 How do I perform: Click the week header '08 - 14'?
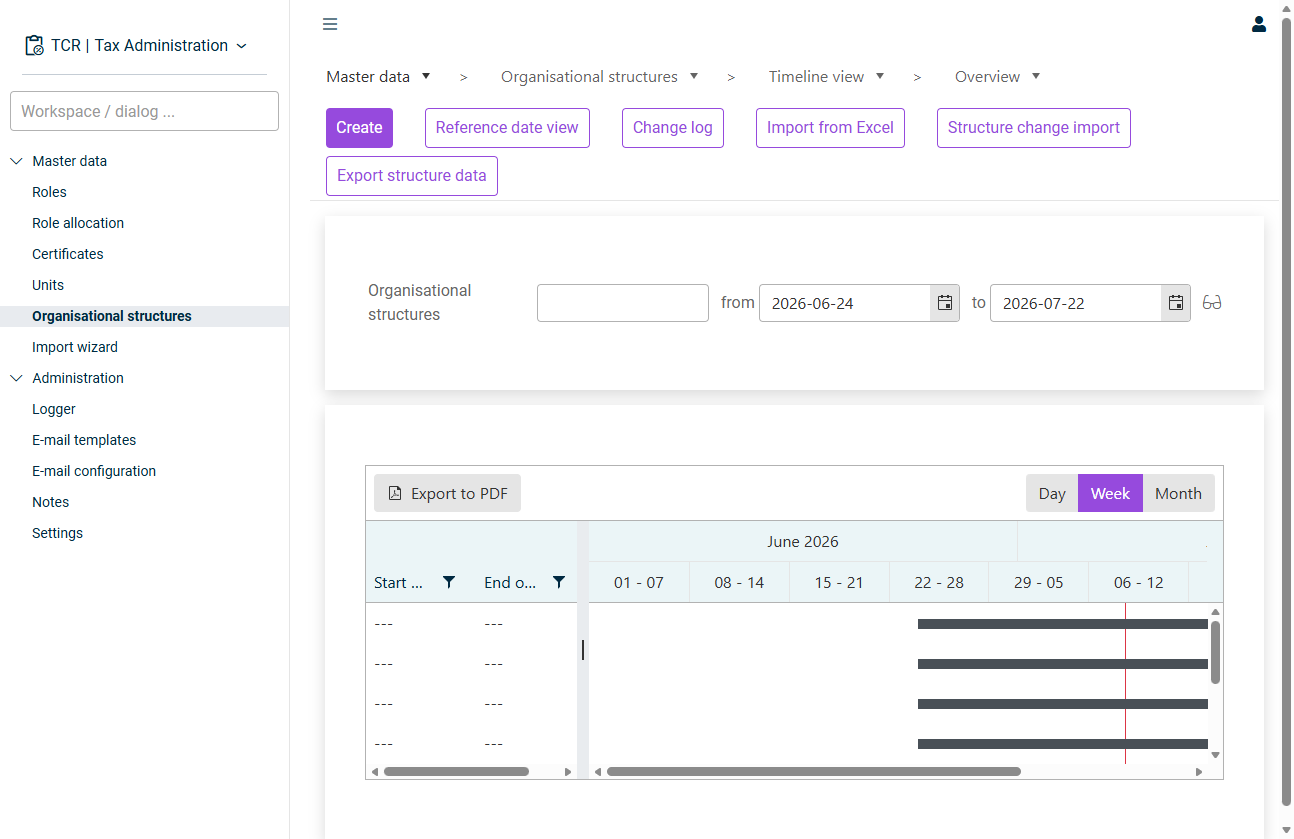click(739, 582)
